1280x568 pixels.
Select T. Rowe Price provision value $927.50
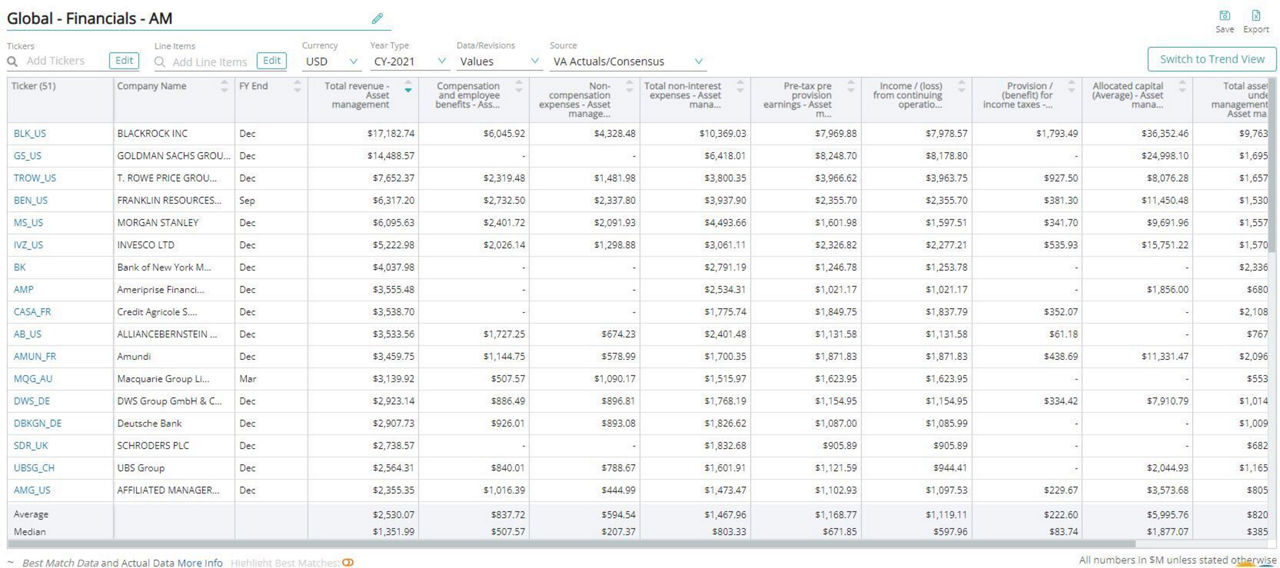pyautogui.click(x=1059, y=178)
